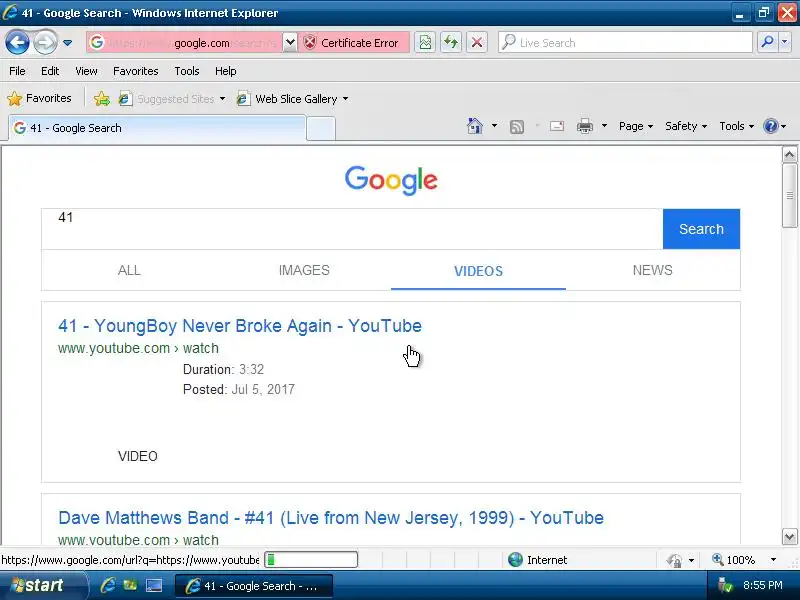The image size is (800, 600).
Task: Click the RSS feeds icon
Action: tap(517, 126)
